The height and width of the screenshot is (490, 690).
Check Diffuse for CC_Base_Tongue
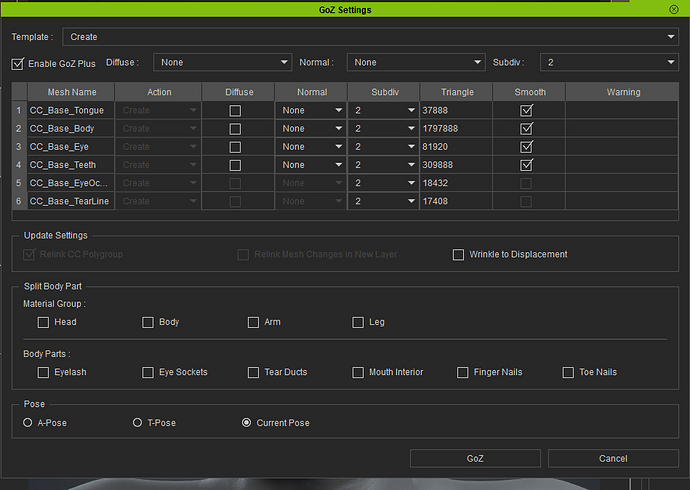pyautogui.click(x=235, y=110)
